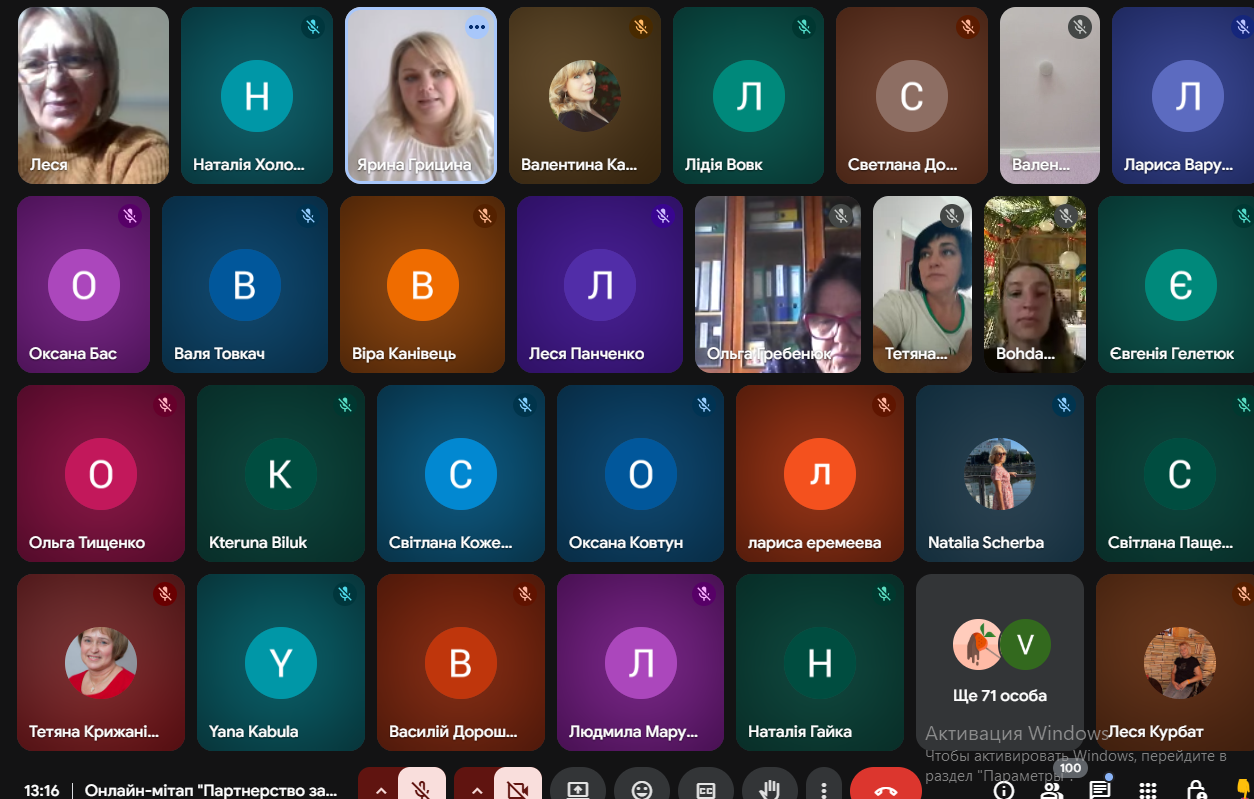
Task: Open the emoji reactions picker
Action: point(642,789)
